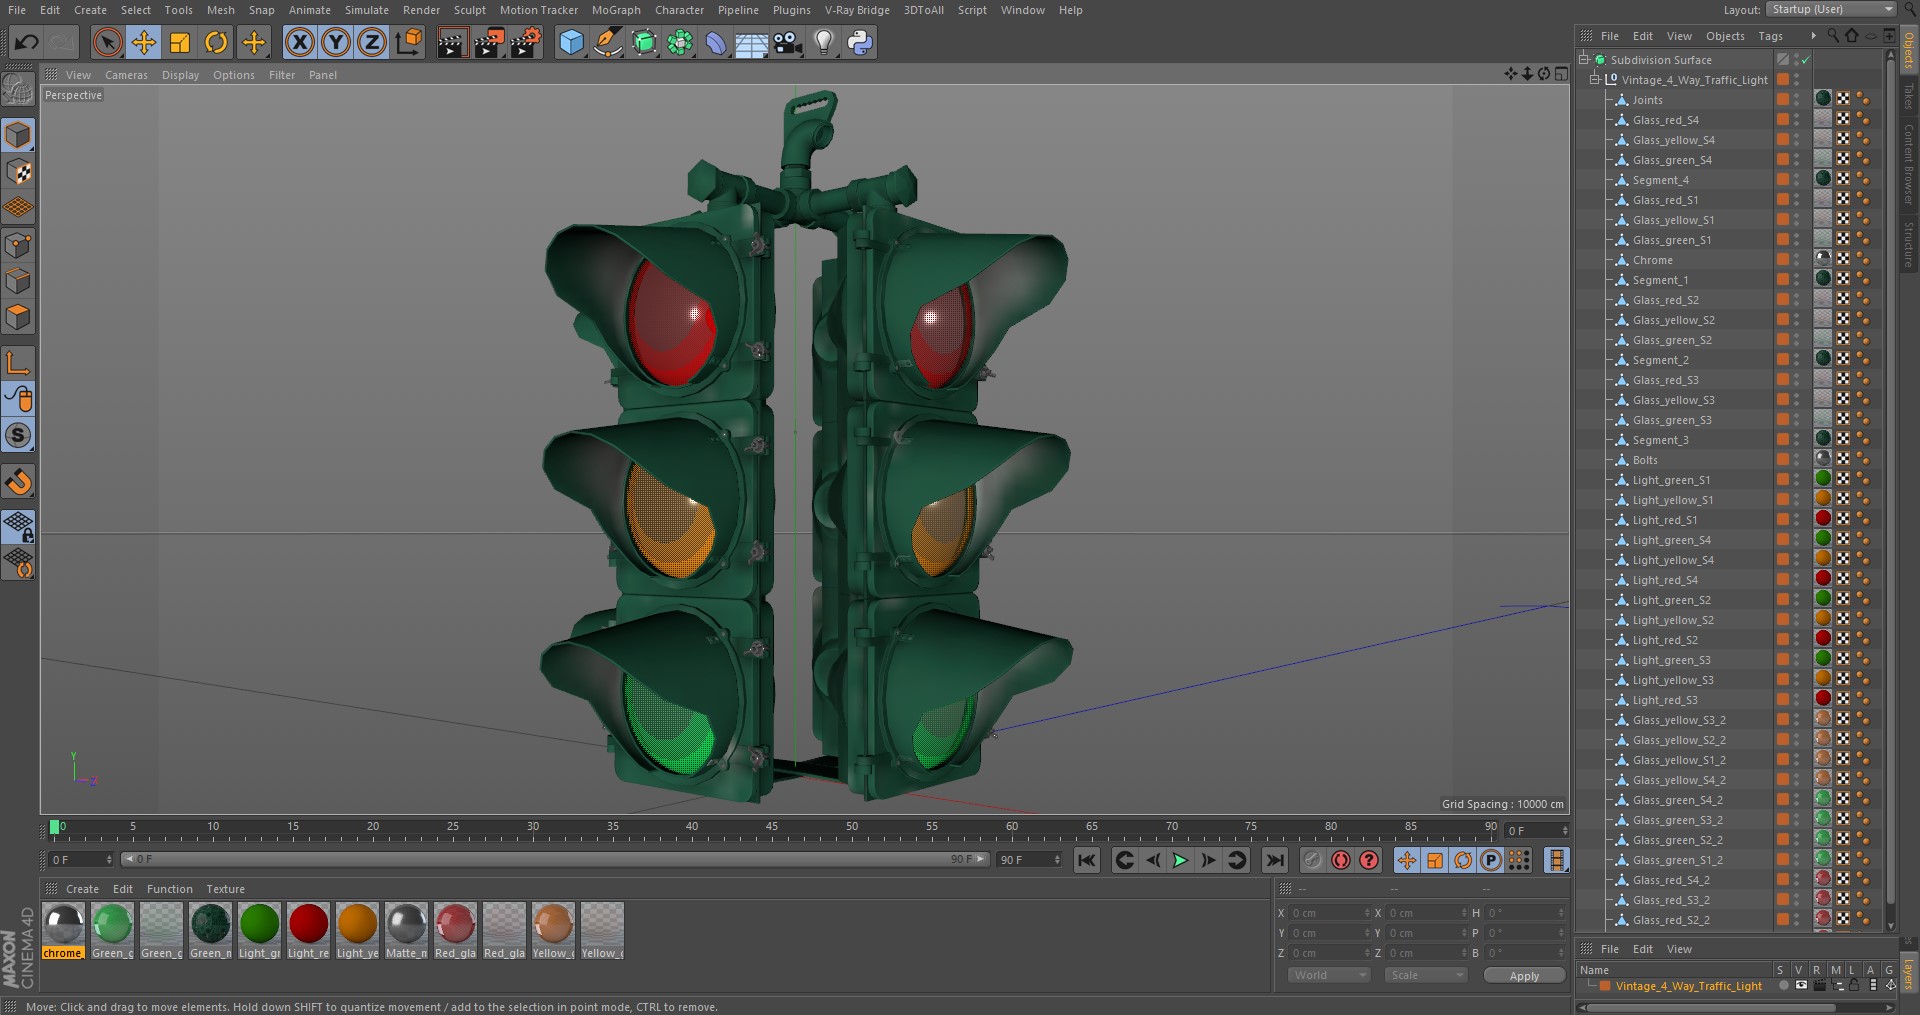The width and height of the screenshot is (1920, 1015).
Task: Activate the Move tool in top toolbar
Action: (x=144, y=42)
